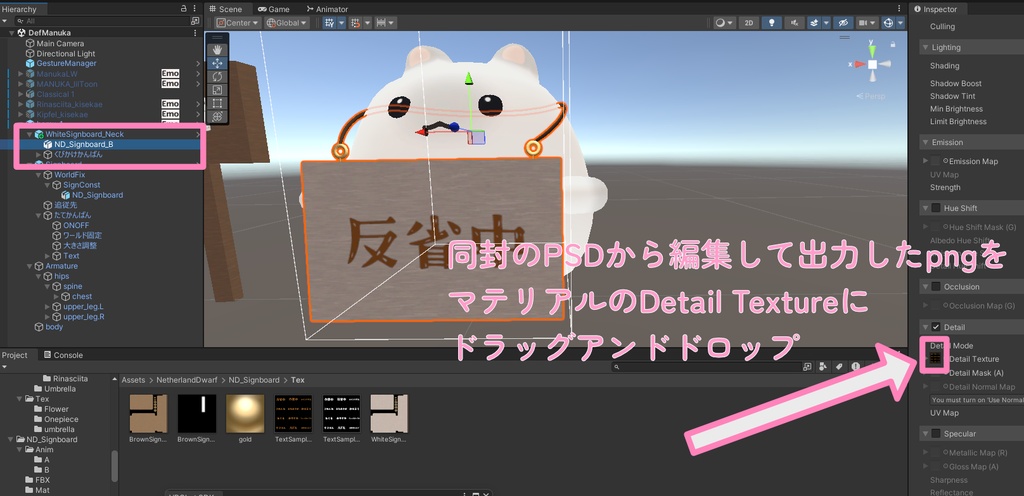Toggle grid visibility in Scene toolbar
1024x496 pixels.
[330, 23]
